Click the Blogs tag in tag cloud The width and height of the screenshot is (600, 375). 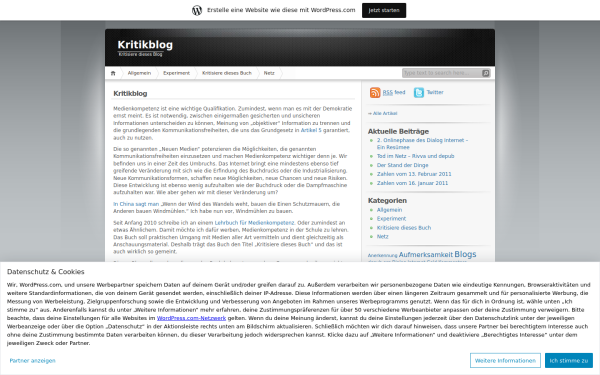pyautogui.click(x=465, y=254)
